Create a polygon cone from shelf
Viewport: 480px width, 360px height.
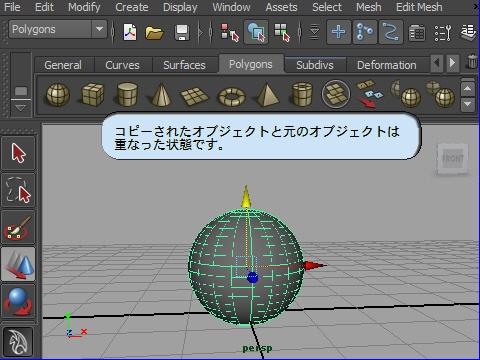pos(161,95)
